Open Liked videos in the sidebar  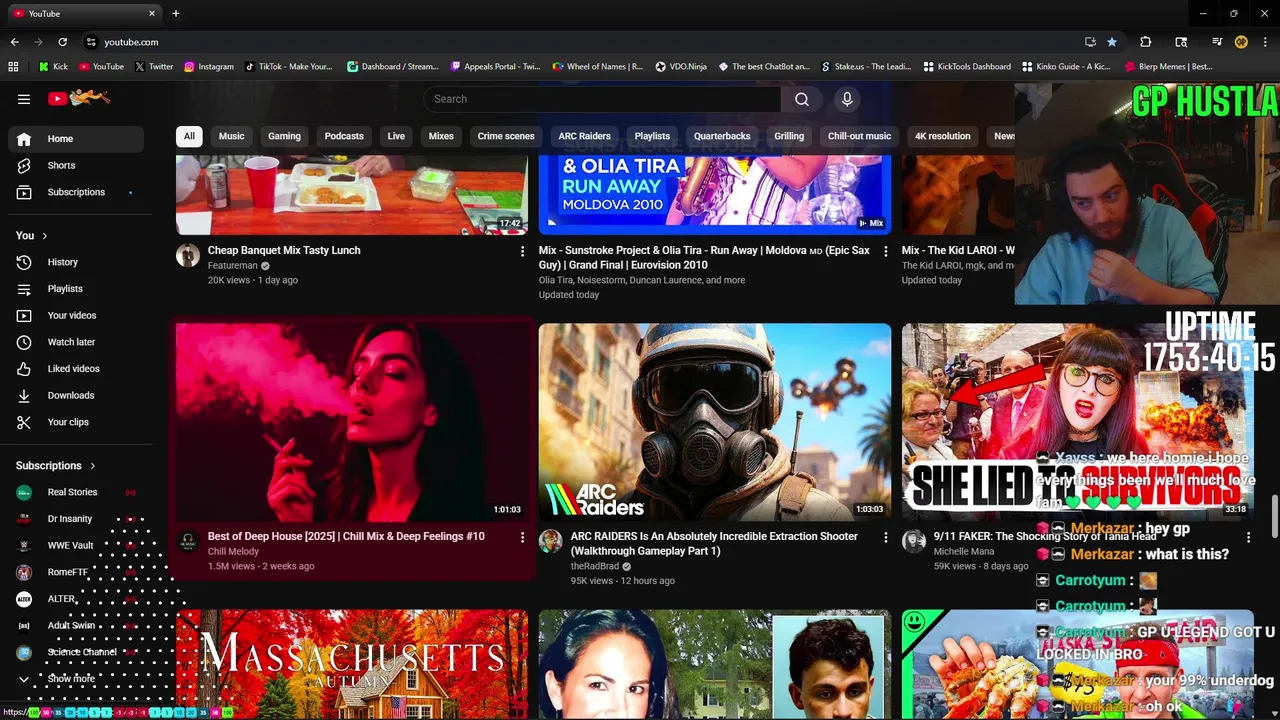click(76, 369)
